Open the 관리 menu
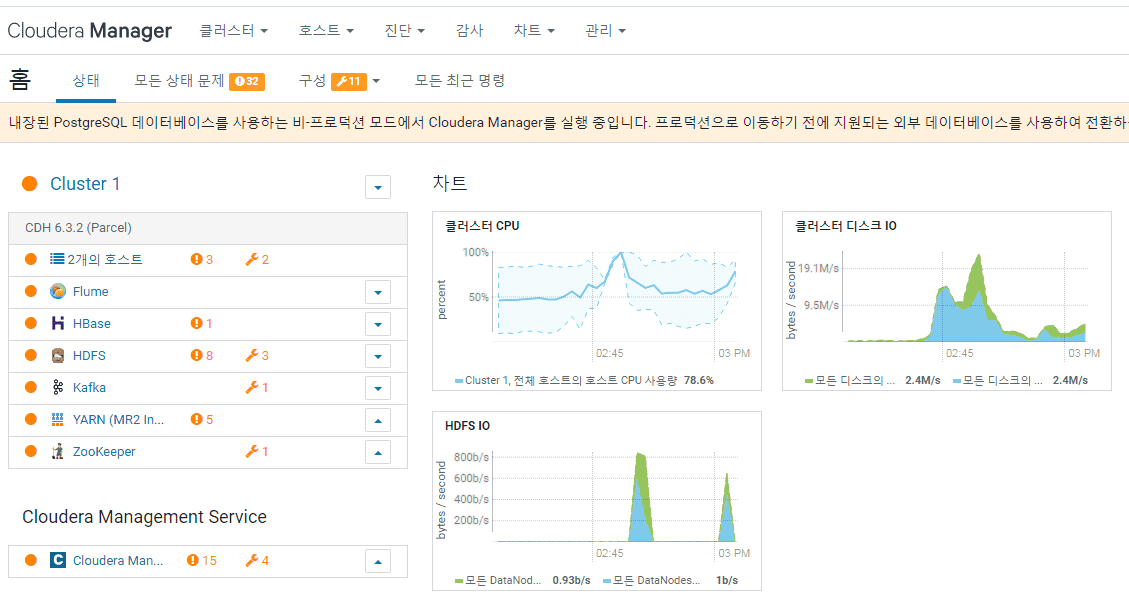This screenshot has width=1129, height=596. 606,30
